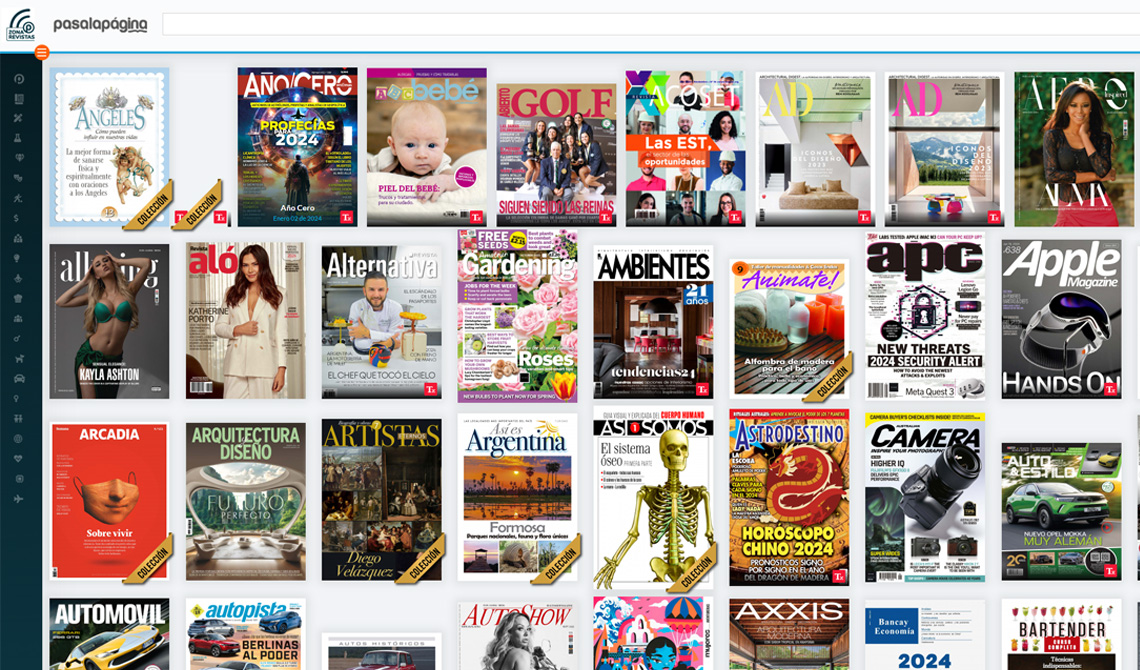
Task: Select the chef hat cooking icon
Action: [19, 299]
